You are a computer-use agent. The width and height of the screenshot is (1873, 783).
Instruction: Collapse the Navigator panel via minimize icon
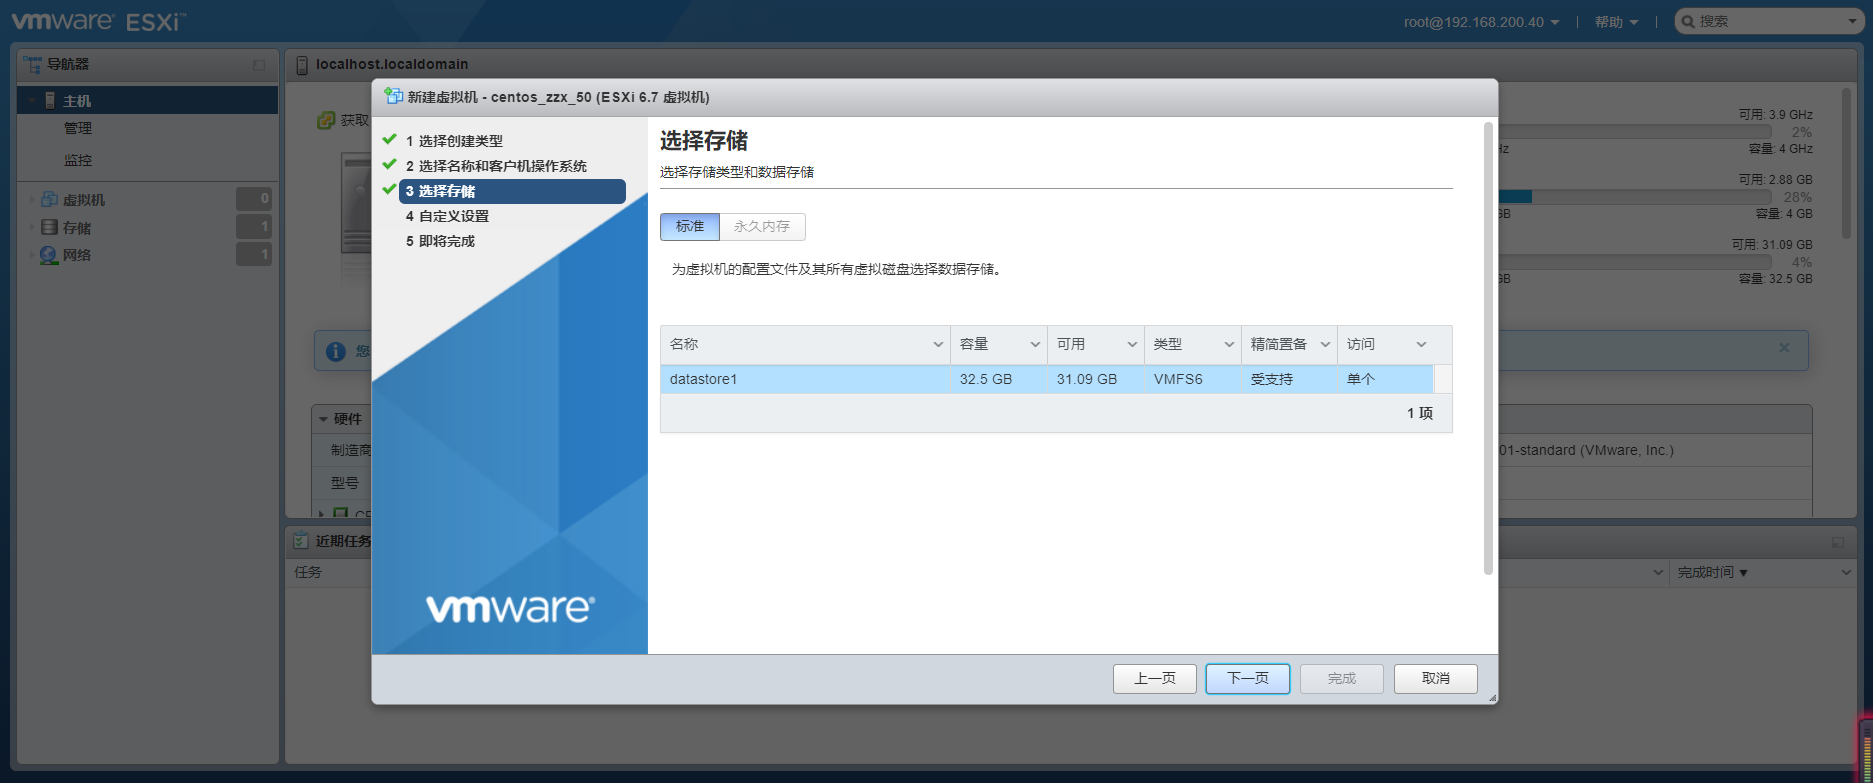(x=259, y=65)
